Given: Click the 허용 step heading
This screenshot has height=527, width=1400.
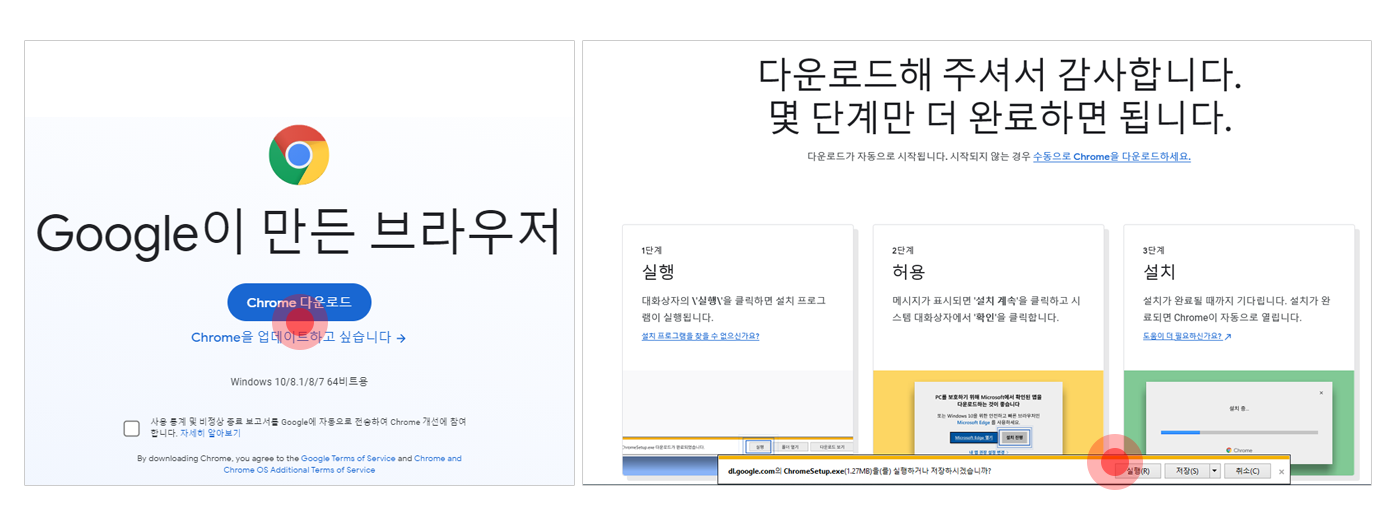Looking at the screenshot, I should 909,271.
